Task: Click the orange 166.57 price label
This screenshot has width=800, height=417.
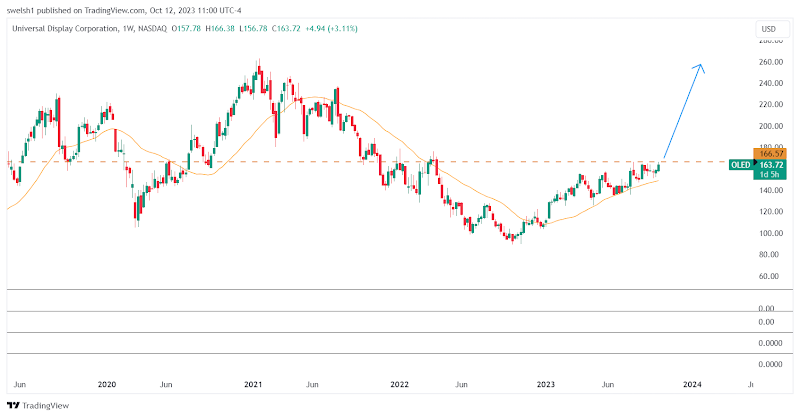Action: point(770,153)
